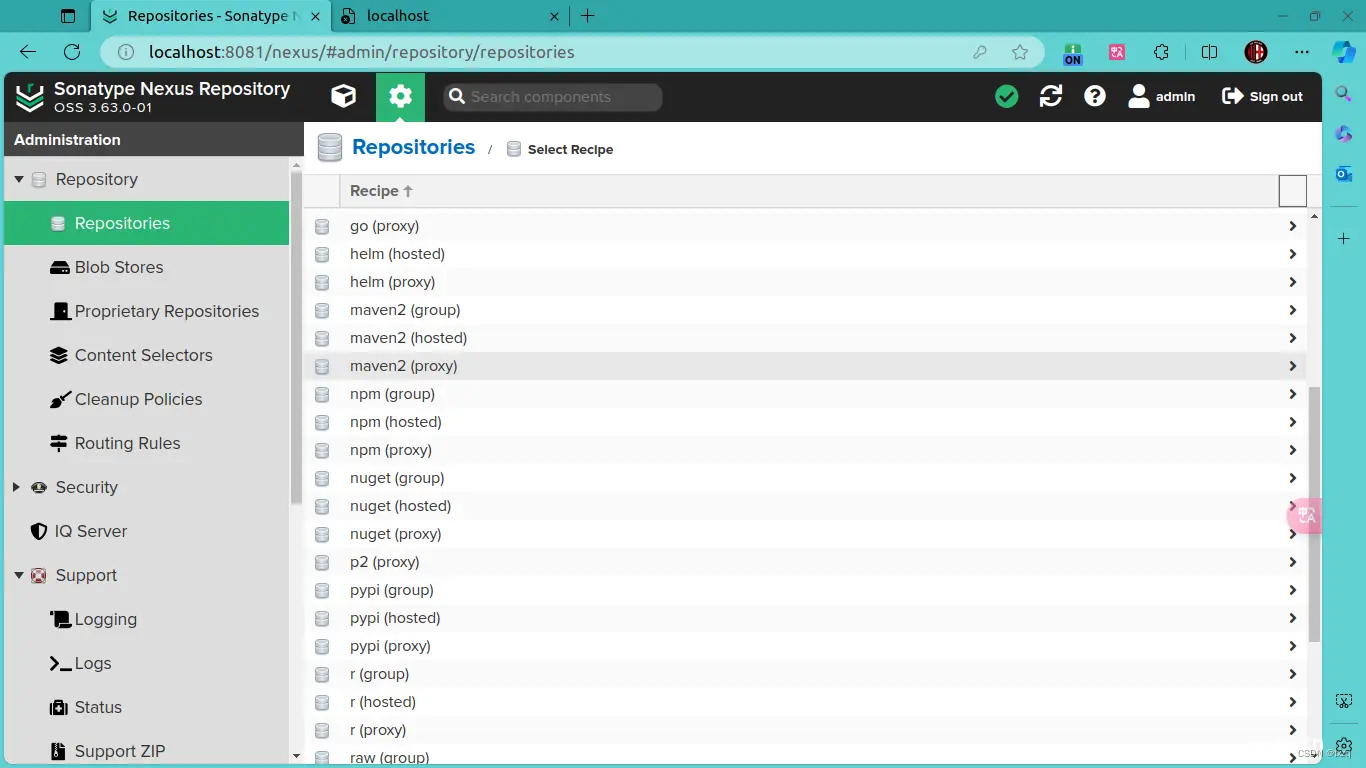The image size is (1366, 768).
Task: Click the green system status check icon
Action: (x=1007, y=96)
